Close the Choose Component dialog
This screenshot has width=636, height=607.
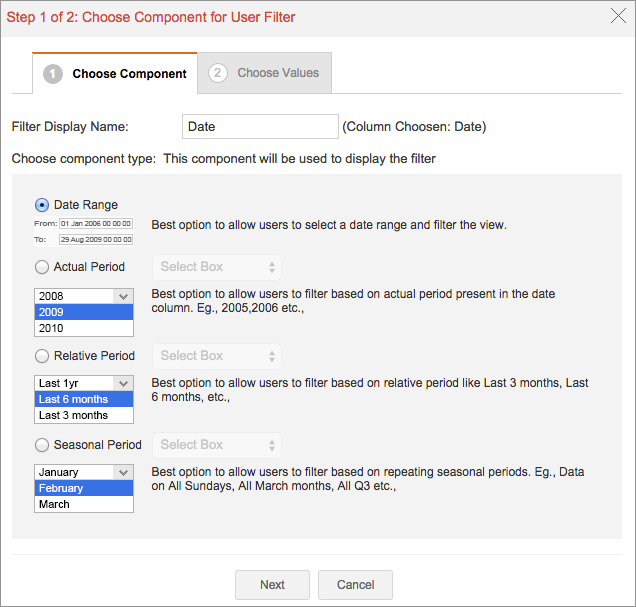click(x=617, y=15)
